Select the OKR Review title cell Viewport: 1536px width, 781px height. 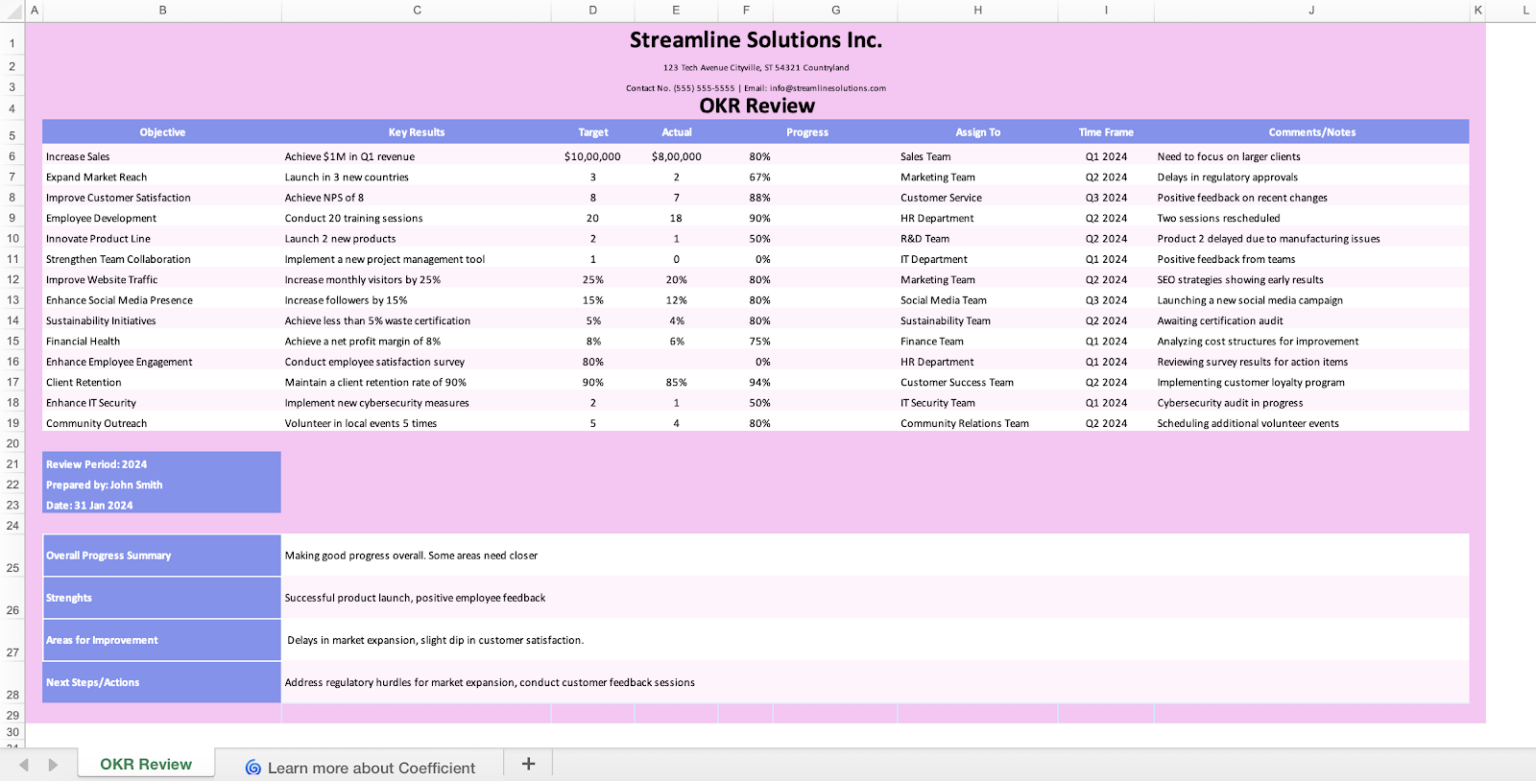[x=757, y=105]
